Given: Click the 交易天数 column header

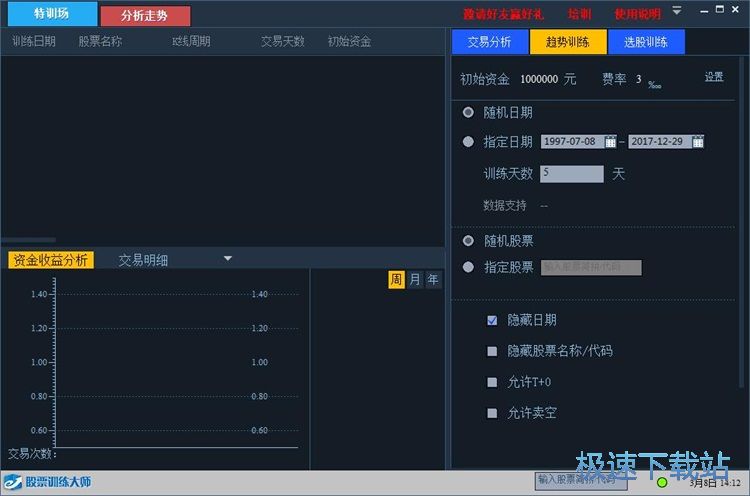Looking at the screenshot, I should (x=283, y=42).
